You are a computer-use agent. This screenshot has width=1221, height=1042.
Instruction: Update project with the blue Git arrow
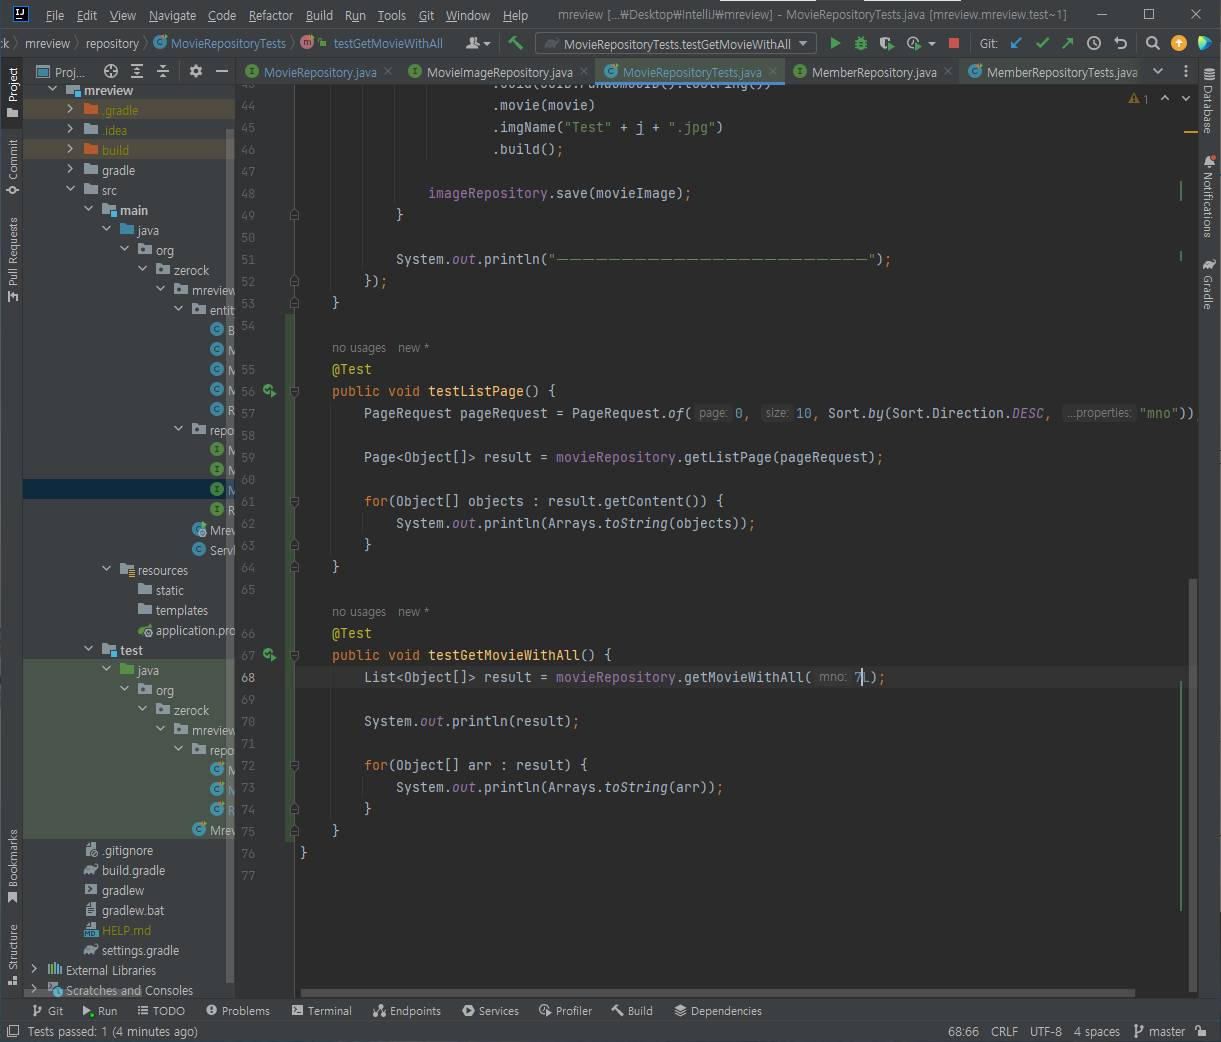[1016, 43]
